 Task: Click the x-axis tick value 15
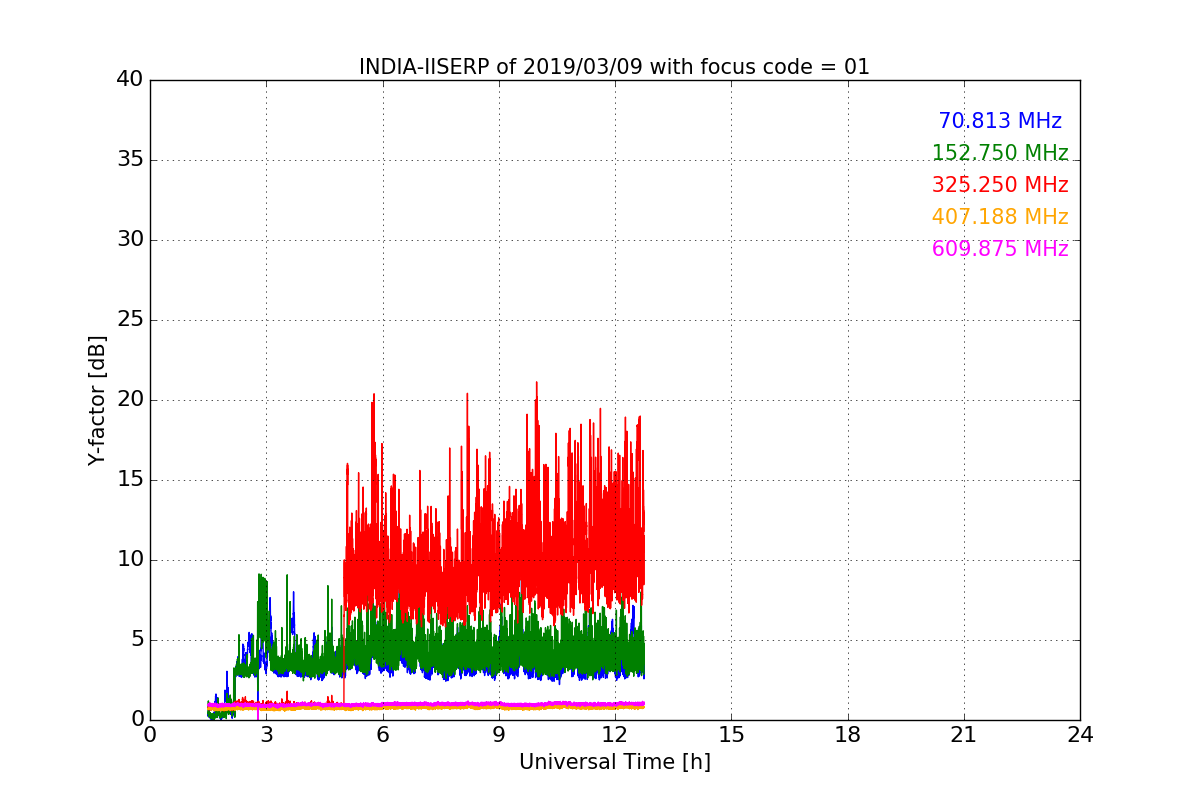pos(731,734)
